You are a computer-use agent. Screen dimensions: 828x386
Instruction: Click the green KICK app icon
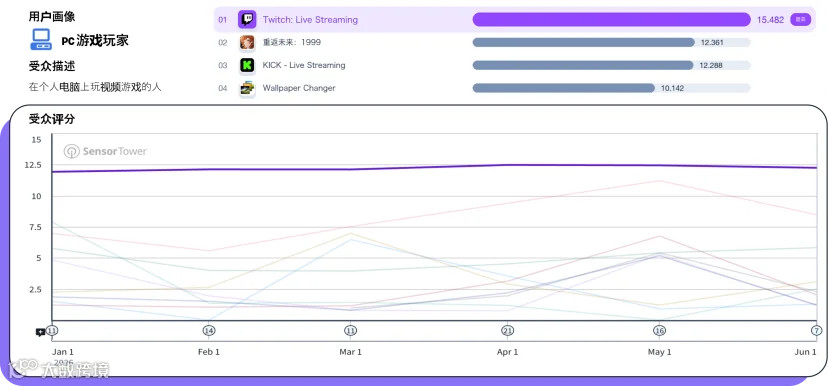(247, 65)
